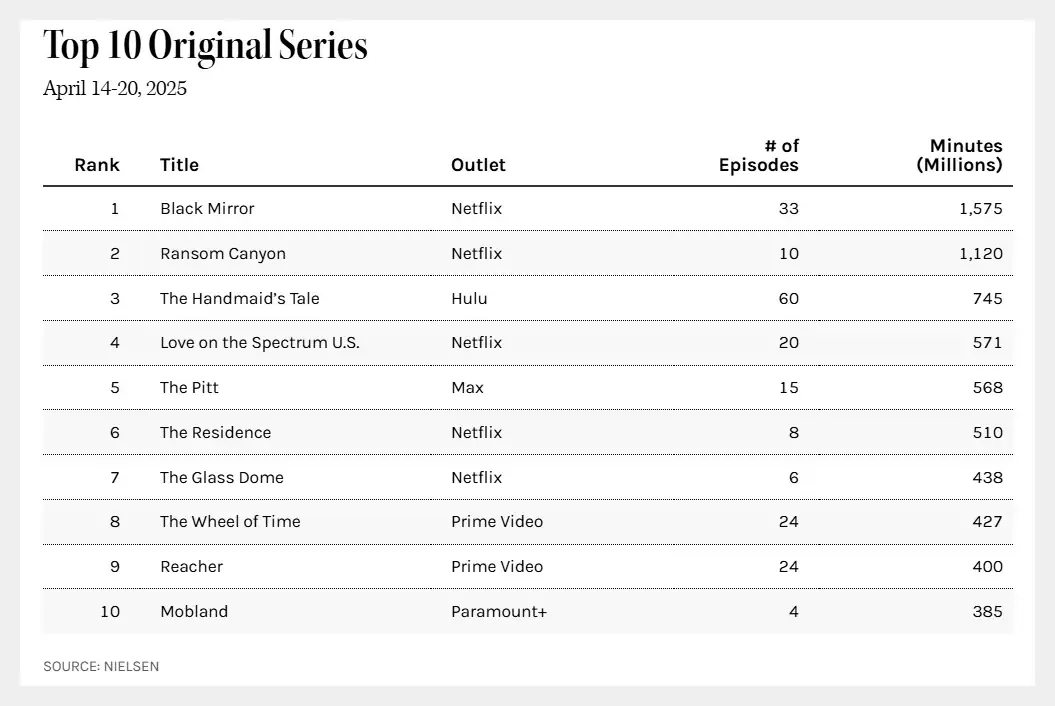Select The Wheel of Time title

pyautogui.click(x=230, y=522)
